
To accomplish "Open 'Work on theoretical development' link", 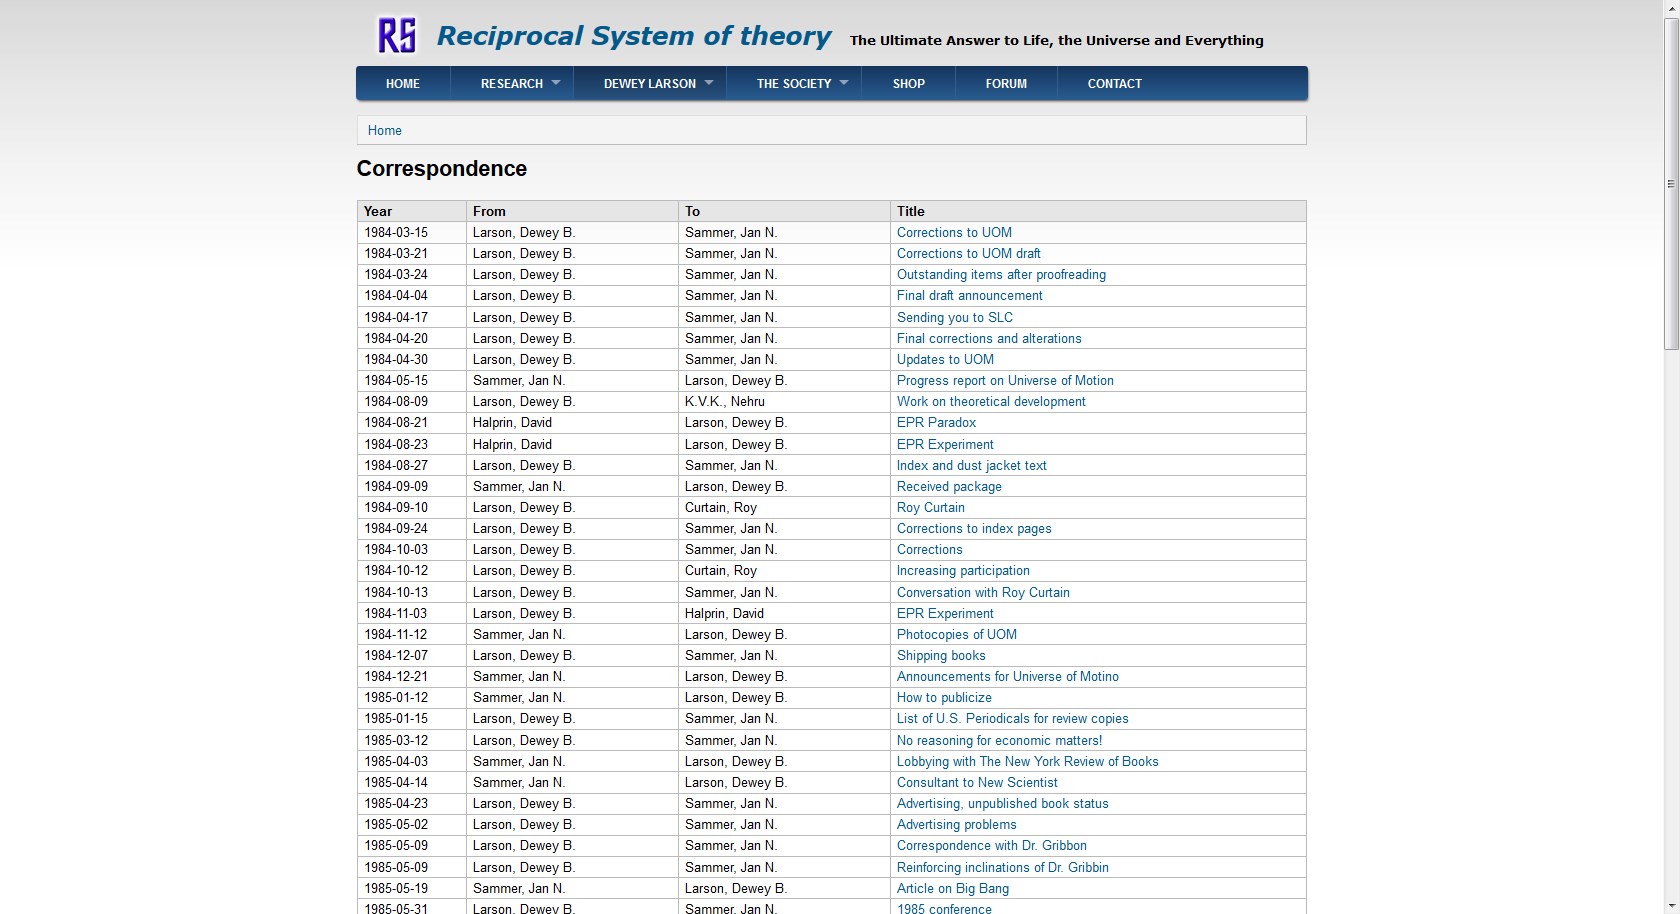I will 991,402.
